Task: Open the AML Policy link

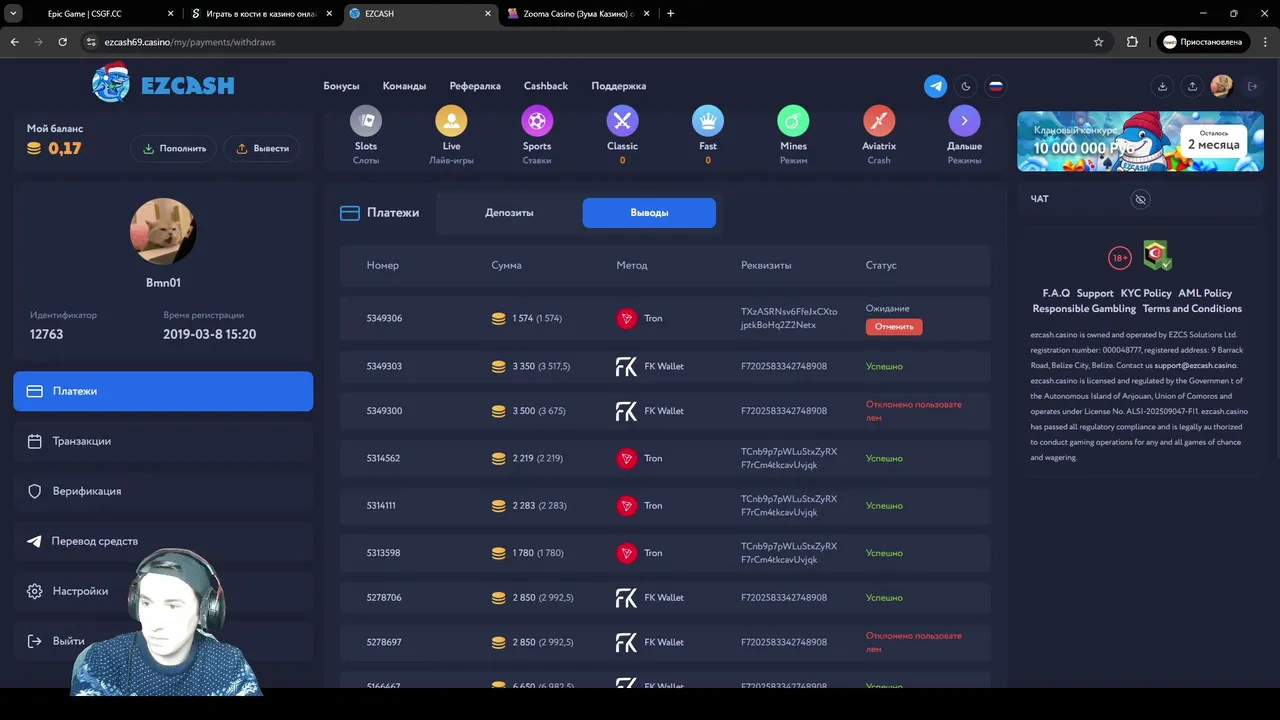Action: pyautogui.click(x=1205, y=293)
